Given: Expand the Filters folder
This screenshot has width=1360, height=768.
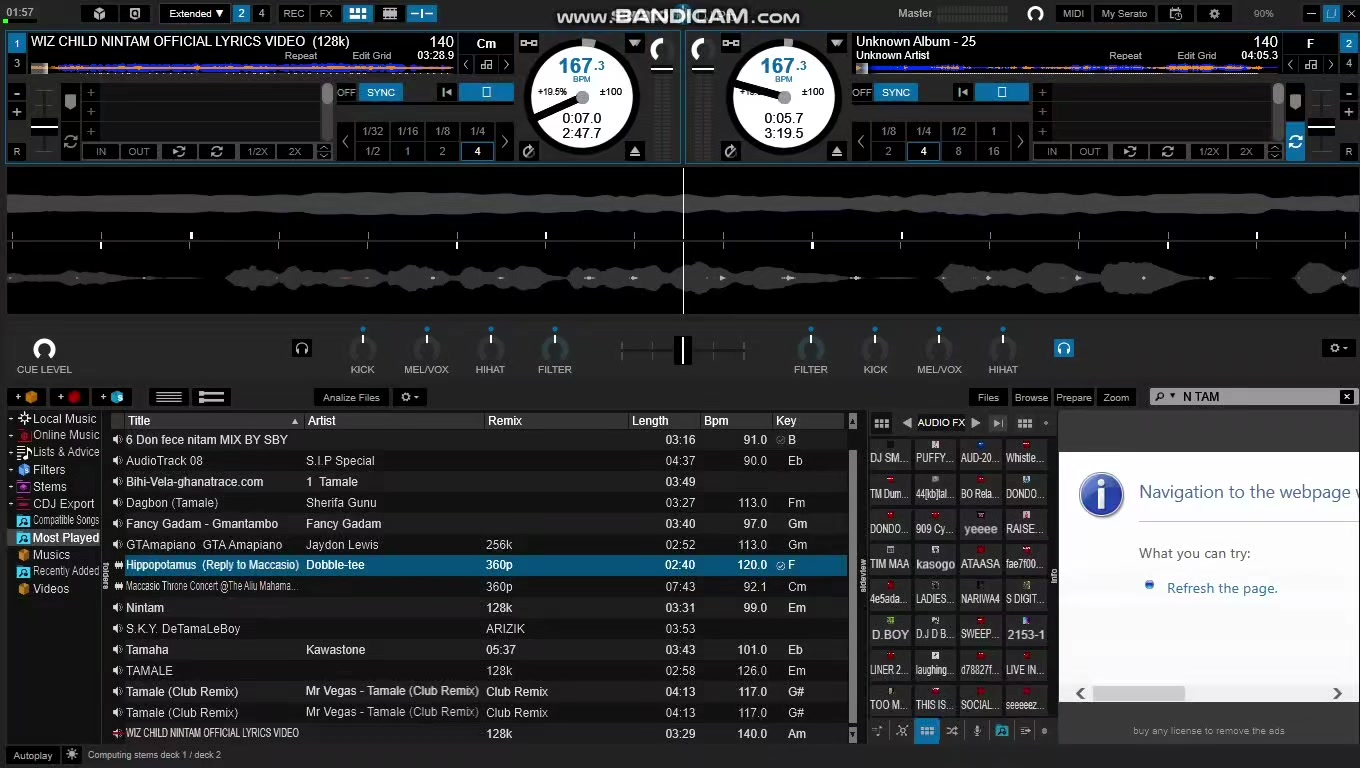Looking at the screenshot, I should [11, 470].
